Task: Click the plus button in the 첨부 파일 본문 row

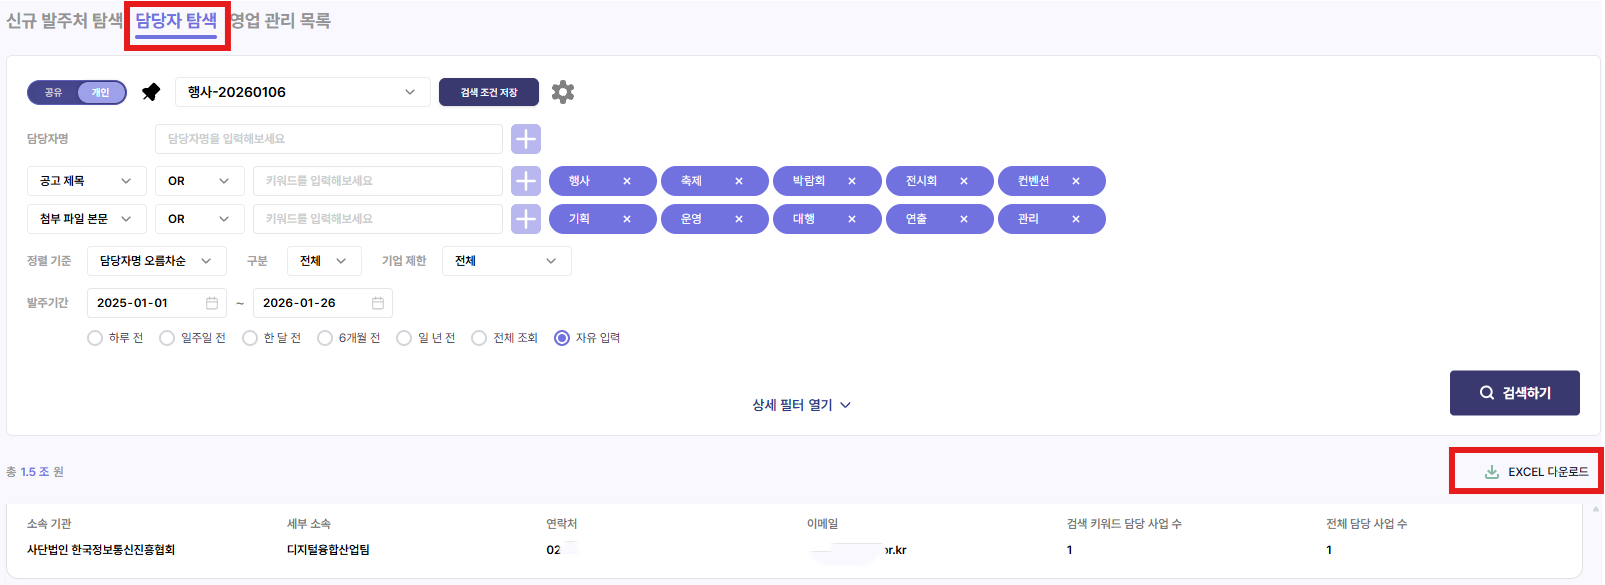Action: tap(526, 219)
